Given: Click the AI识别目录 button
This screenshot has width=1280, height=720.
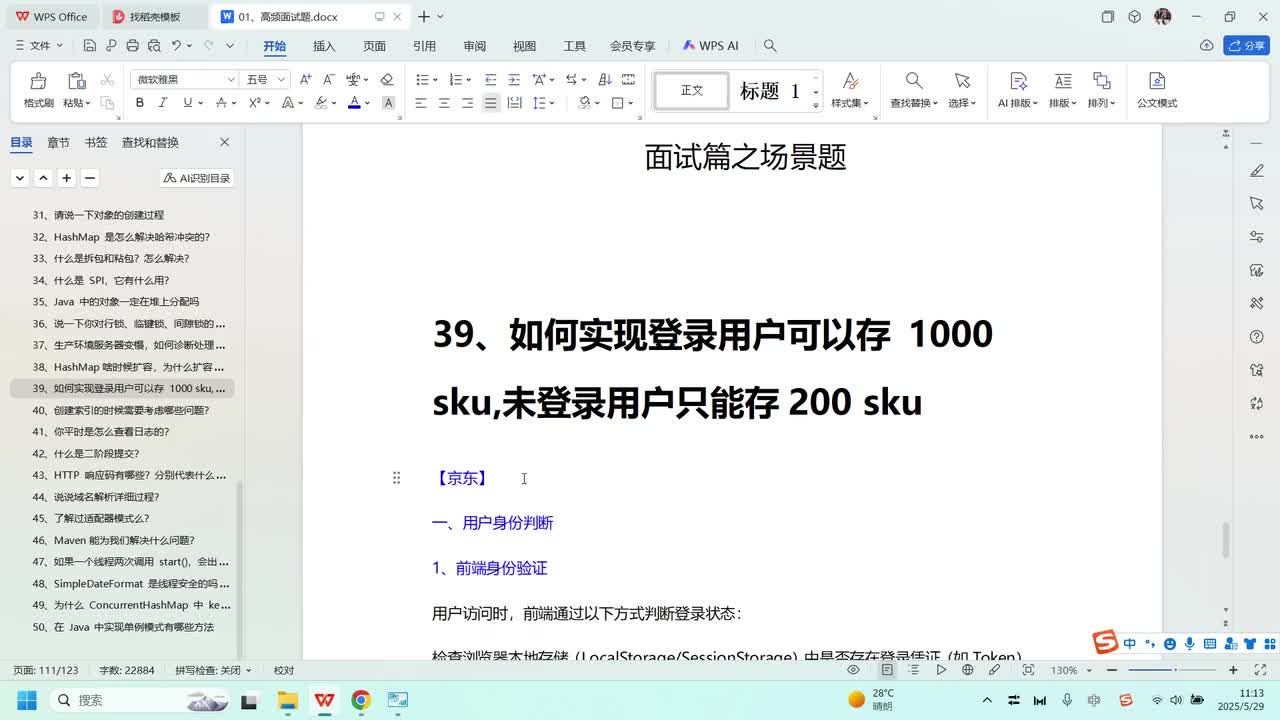Looking at the screenshot, I should [x=197, y=178].
